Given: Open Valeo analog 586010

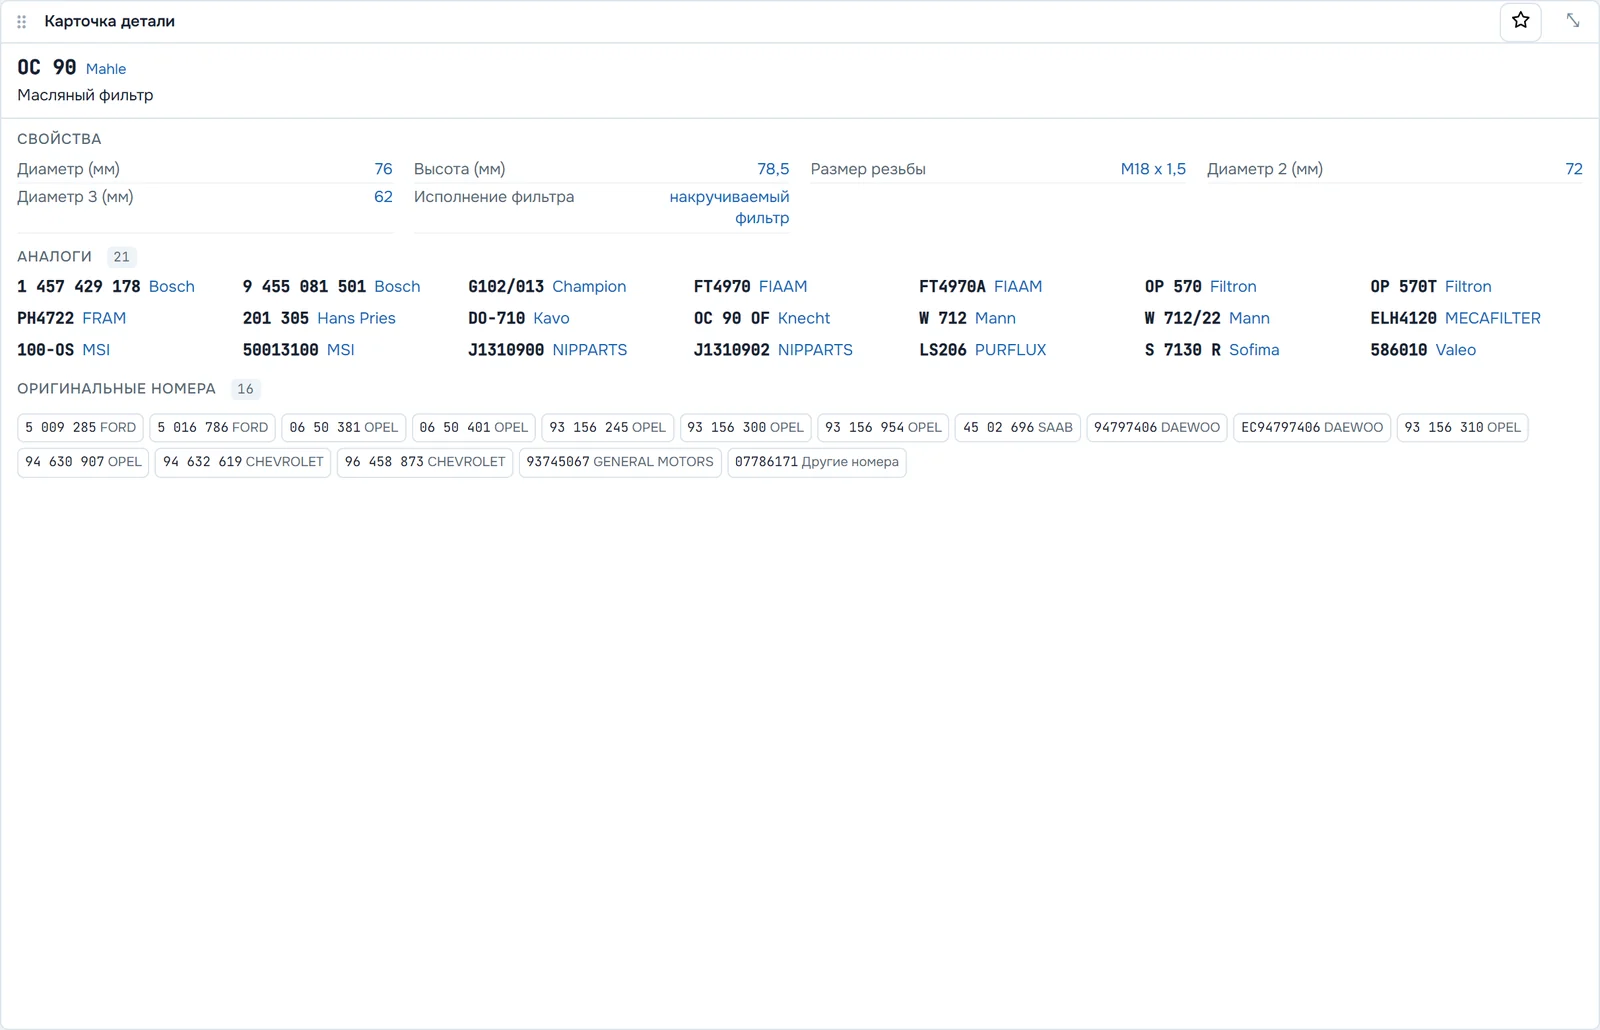Looking at the screenshot, I should (1423, 351).
